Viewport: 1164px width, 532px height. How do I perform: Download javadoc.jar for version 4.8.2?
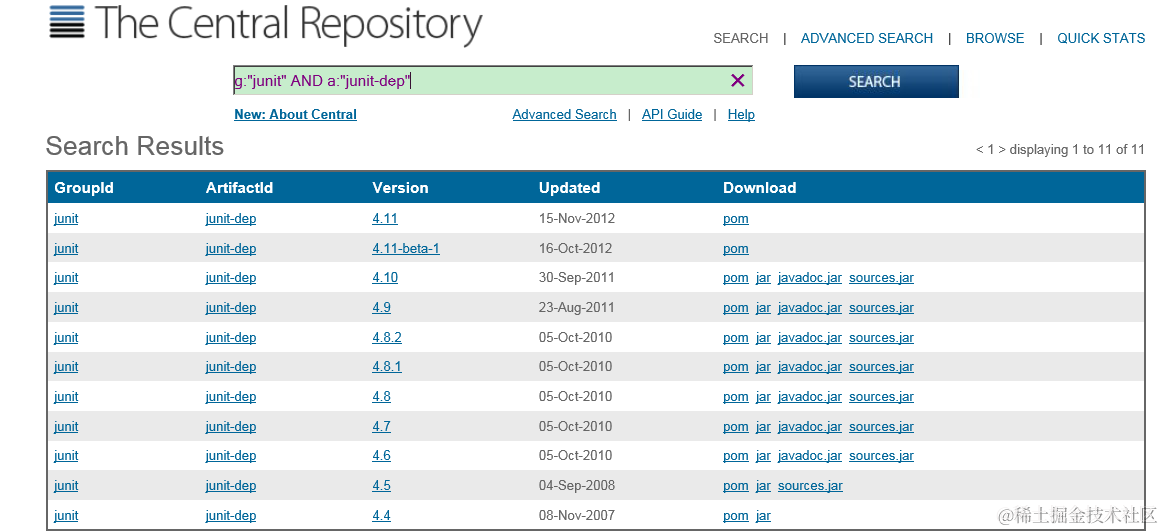coord(810,338)
